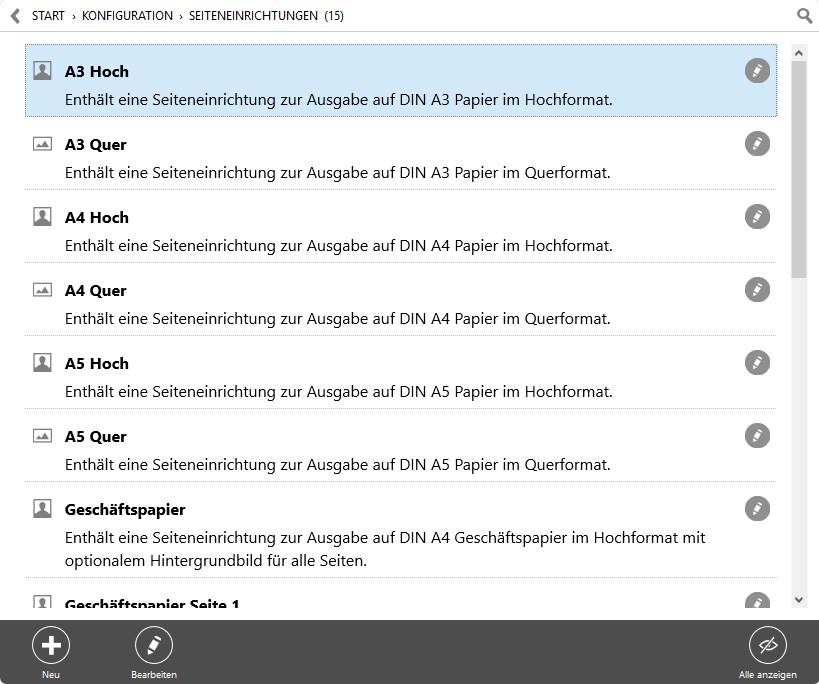Click the edit pencil next to A4 Quer
Viewport: 819px width, 684px height.
click(x=757, y=290)
